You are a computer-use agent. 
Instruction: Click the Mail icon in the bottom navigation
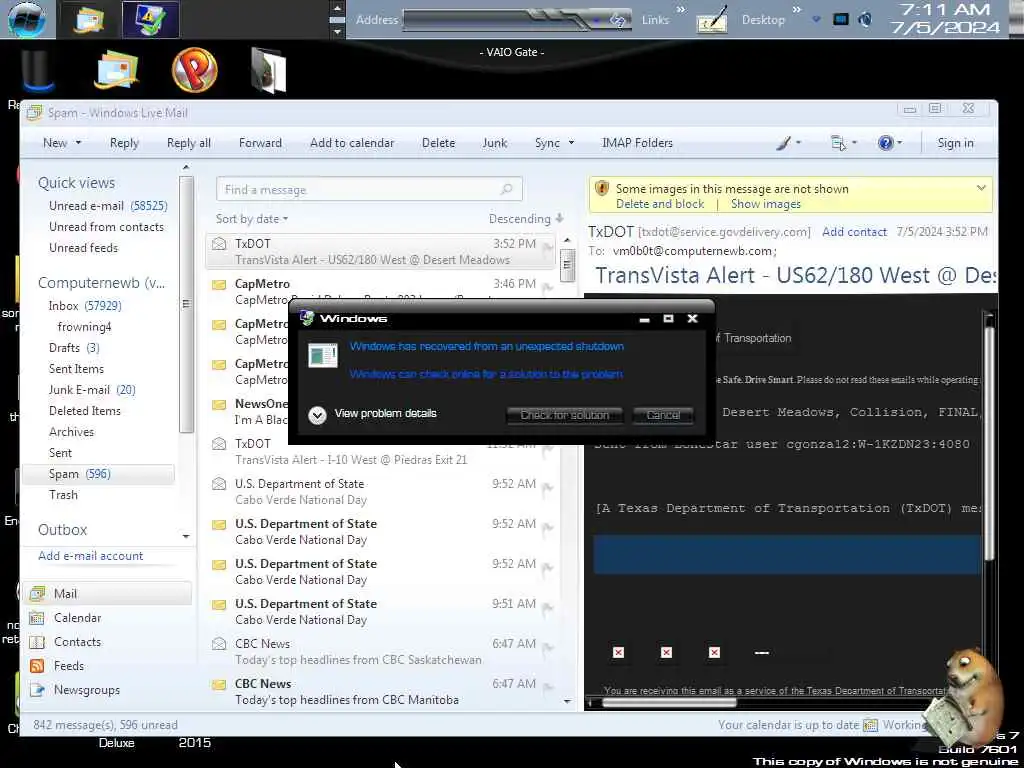tap(37, 594)
